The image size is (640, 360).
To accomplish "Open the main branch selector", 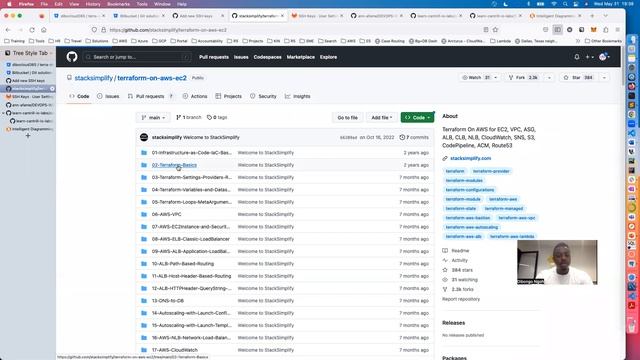I will [x=153, y=118].
